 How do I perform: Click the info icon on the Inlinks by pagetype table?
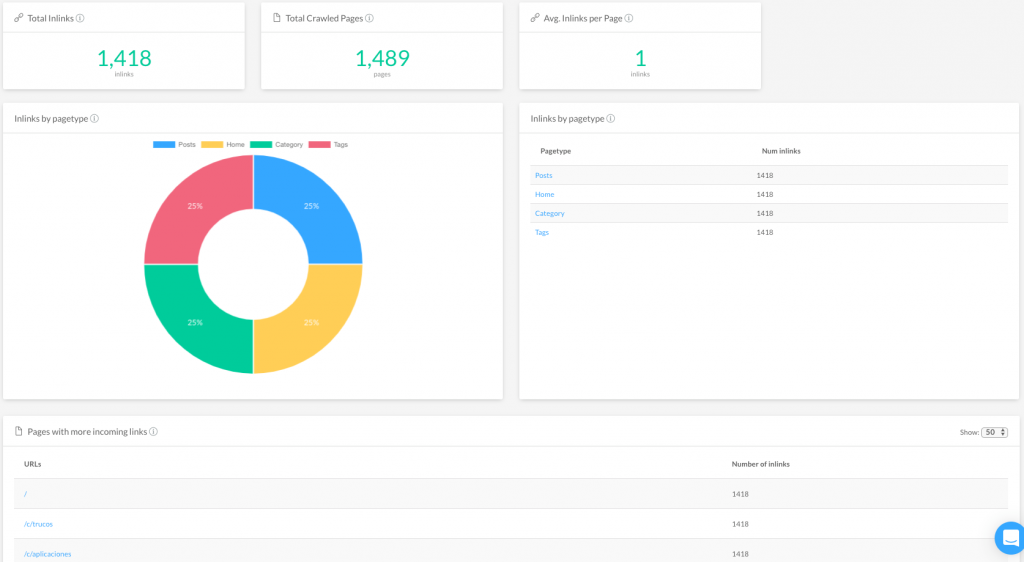(611, 119)
